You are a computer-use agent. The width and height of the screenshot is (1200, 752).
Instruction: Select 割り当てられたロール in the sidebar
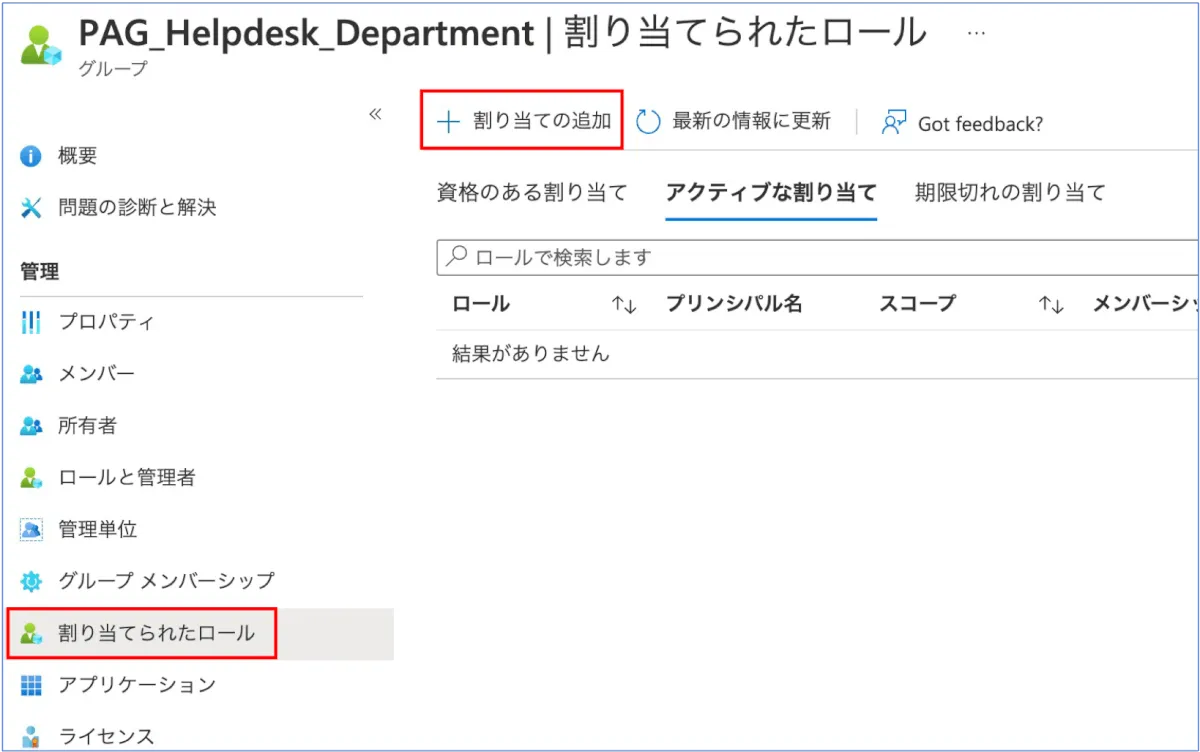(156, 633)
